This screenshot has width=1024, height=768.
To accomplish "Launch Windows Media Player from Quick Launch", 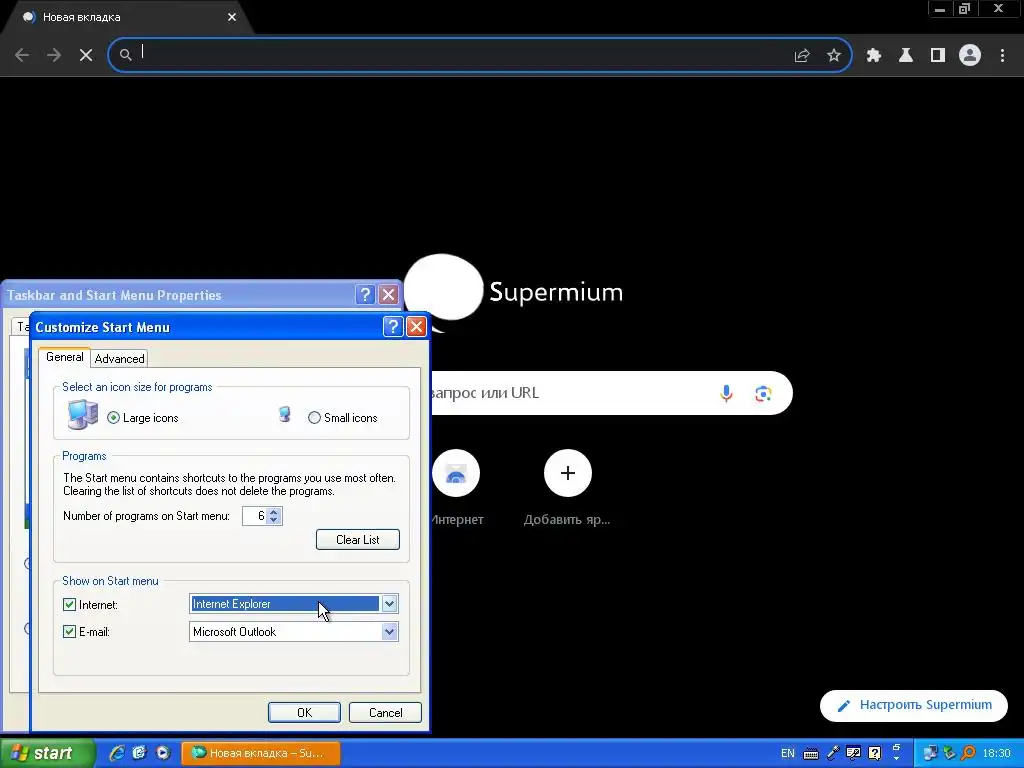I will pos(163,753).
